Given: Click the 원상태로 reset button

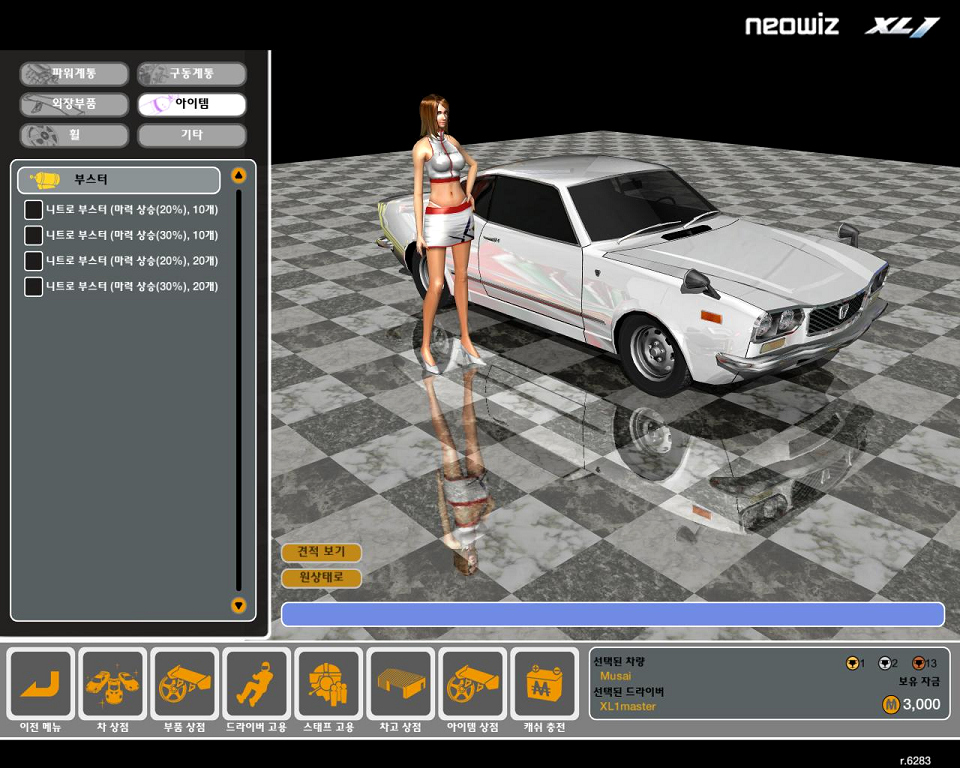Looking at the screenshot, I should point(321,577).
